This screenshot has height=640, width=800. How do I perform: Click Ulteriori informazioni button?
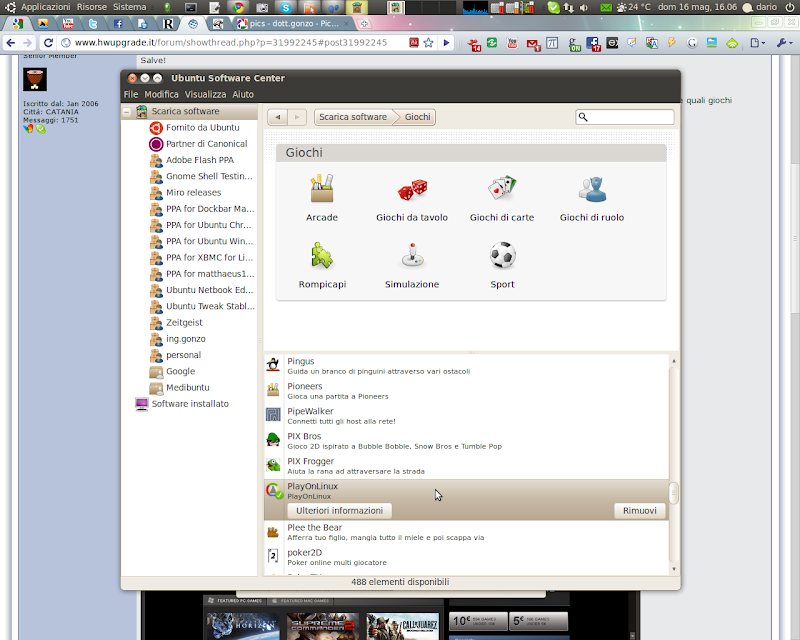340,510
